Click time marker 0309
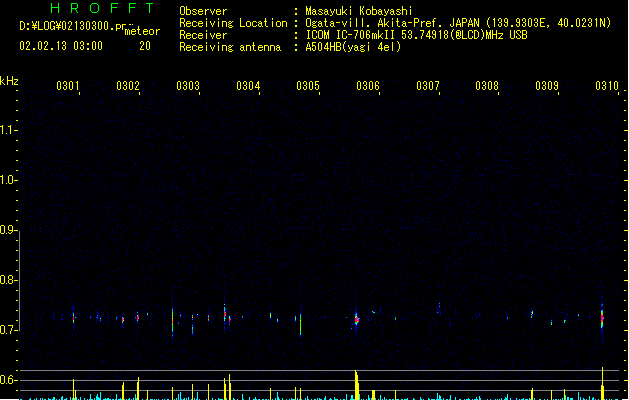The width and height of the screenshot is (629, 400). (x=547, y=86)
